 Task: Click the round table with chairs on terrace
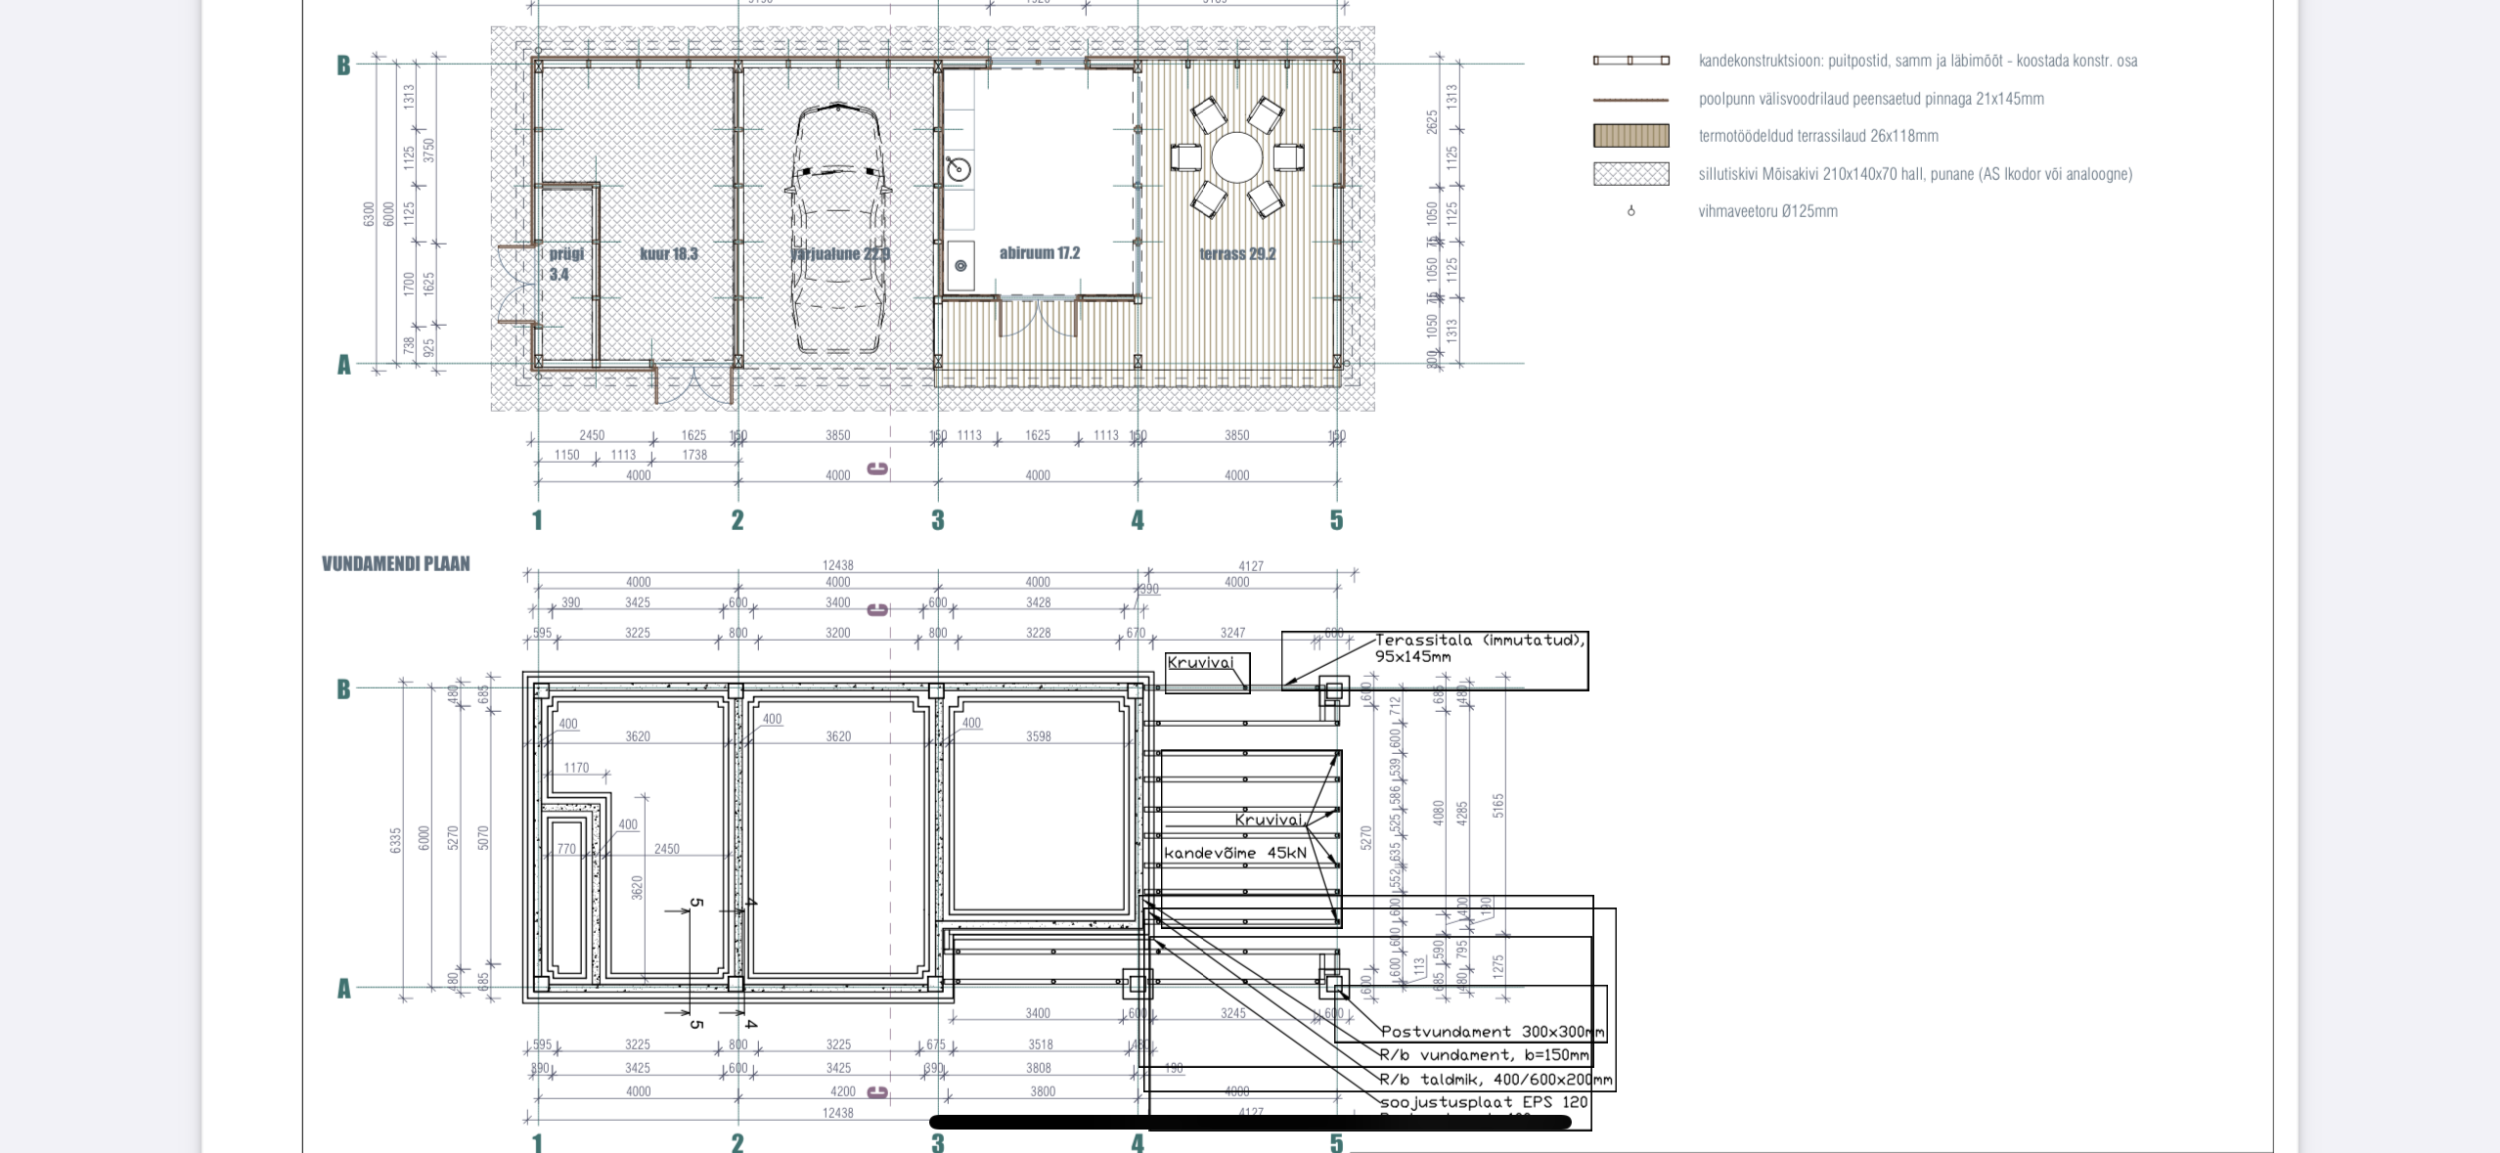[1237, 158]
